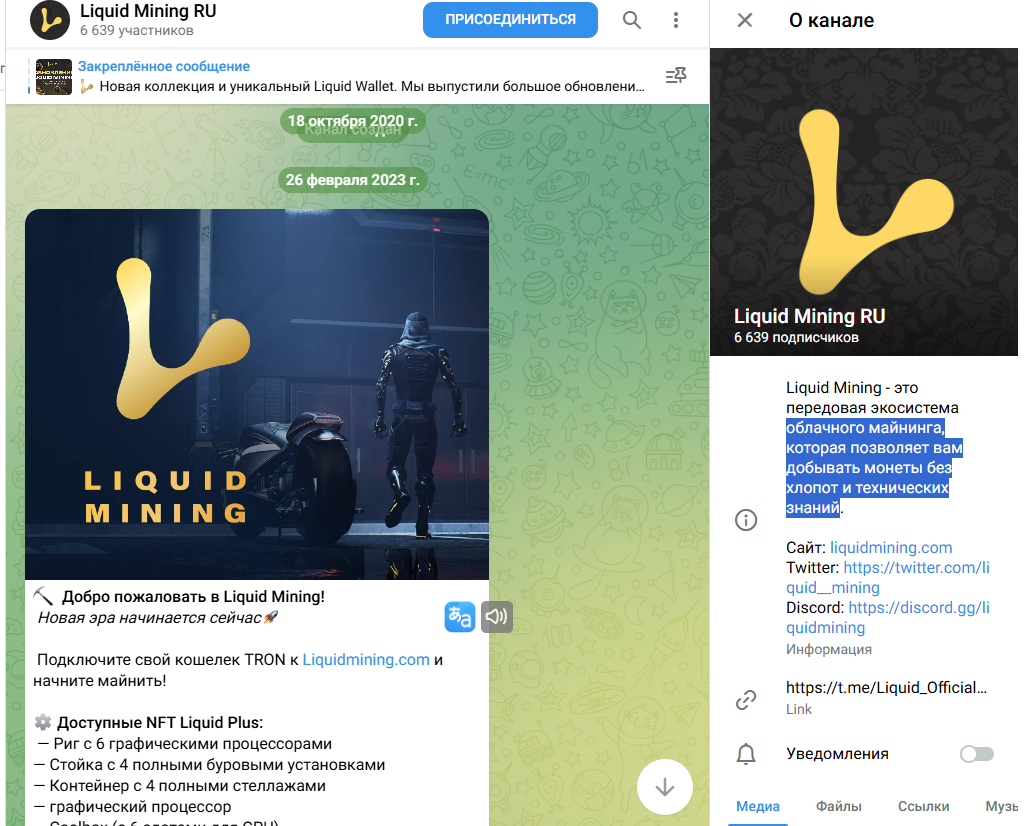Screen dimensions: 1024x826
Task: Toggle the Уведомления switch
Action: (x=976, y=754)
